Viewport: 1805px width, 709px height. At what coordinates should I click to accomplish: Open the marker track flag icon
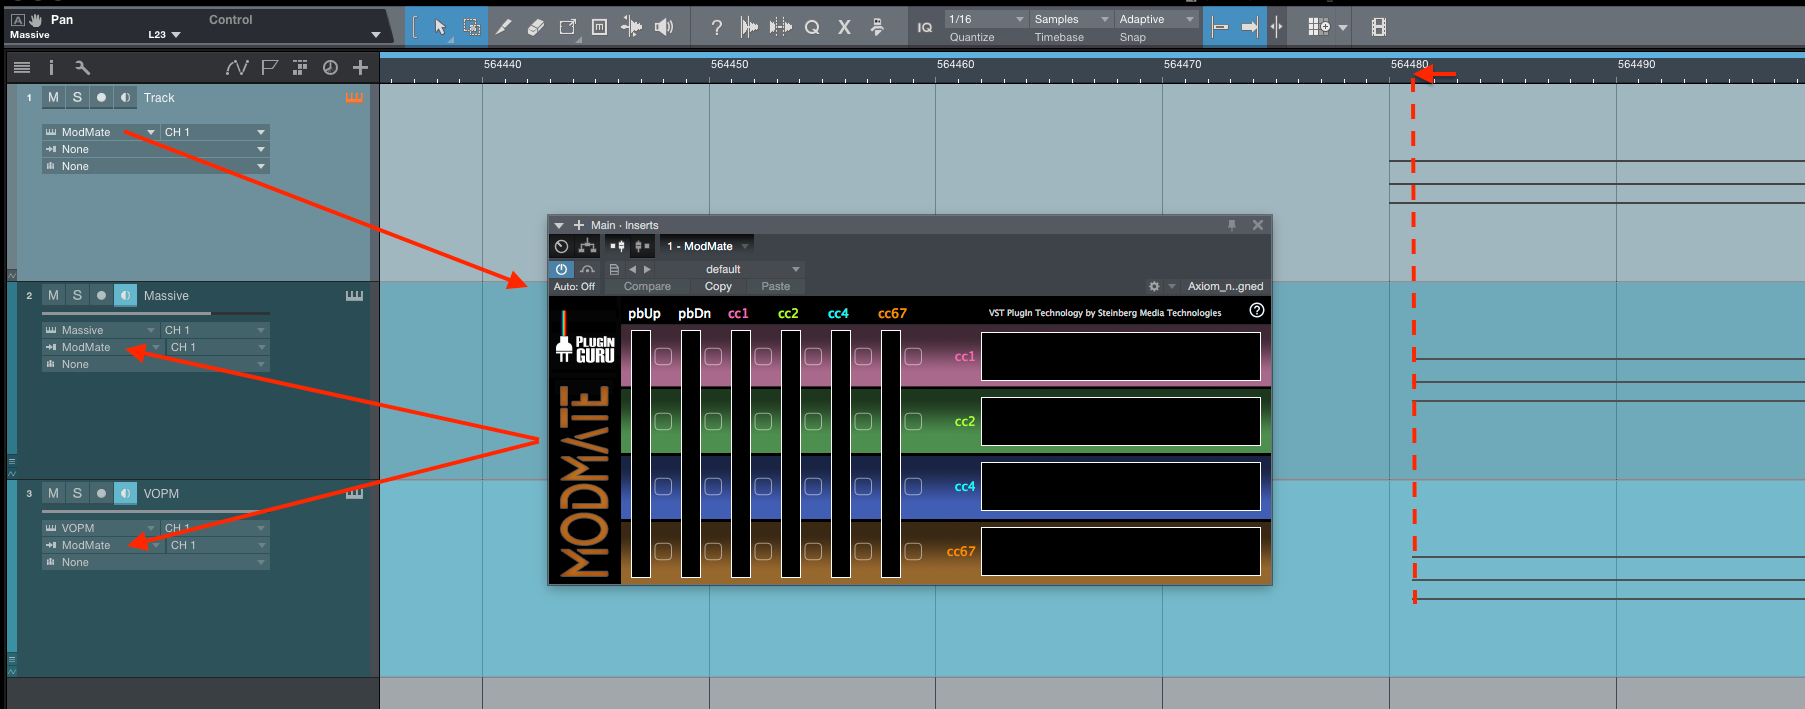pos(269,67)
